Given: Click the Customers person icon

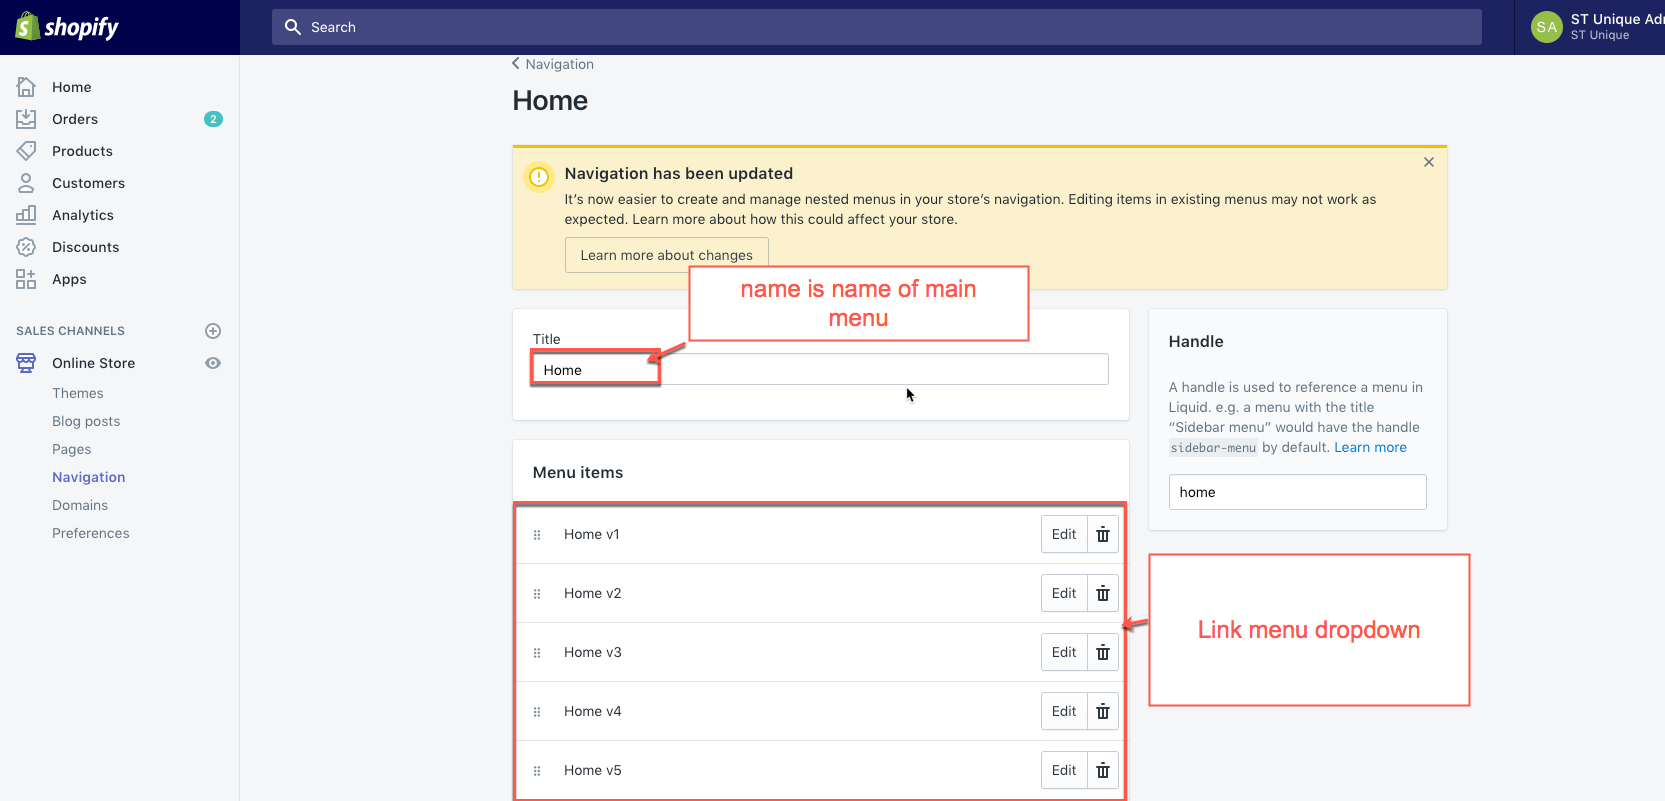Looking at the screenshot, I should pos(26,183).
